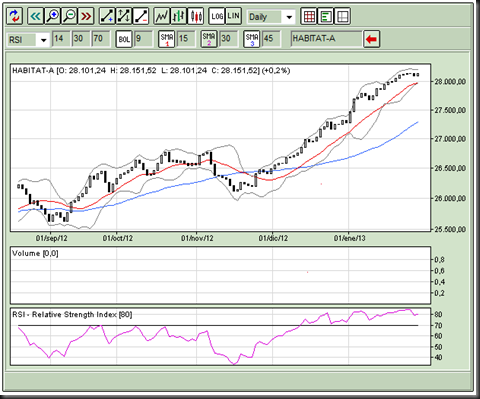The width and height of the screenshot is (480, 399).
Task: Click the HABITAT-A symbol field
Action: click(x=326, y=39)
